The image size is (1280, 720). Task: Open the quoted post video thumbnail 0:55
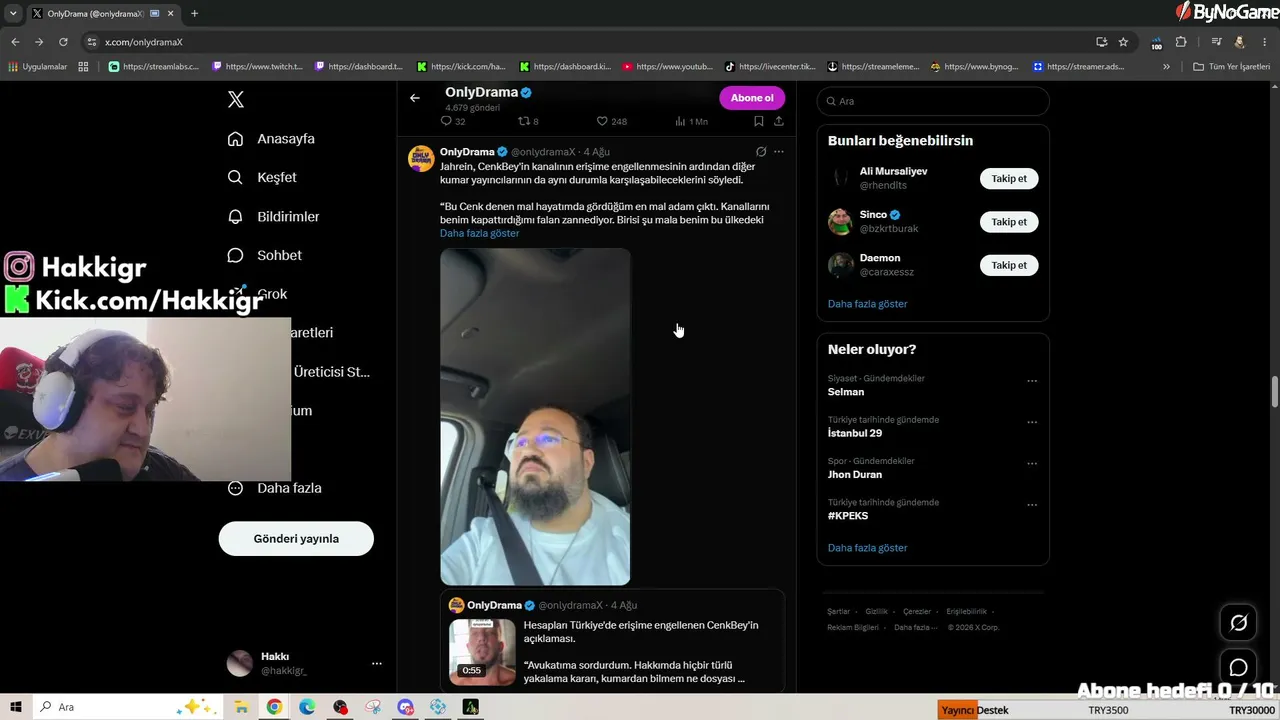coord(482,652)
